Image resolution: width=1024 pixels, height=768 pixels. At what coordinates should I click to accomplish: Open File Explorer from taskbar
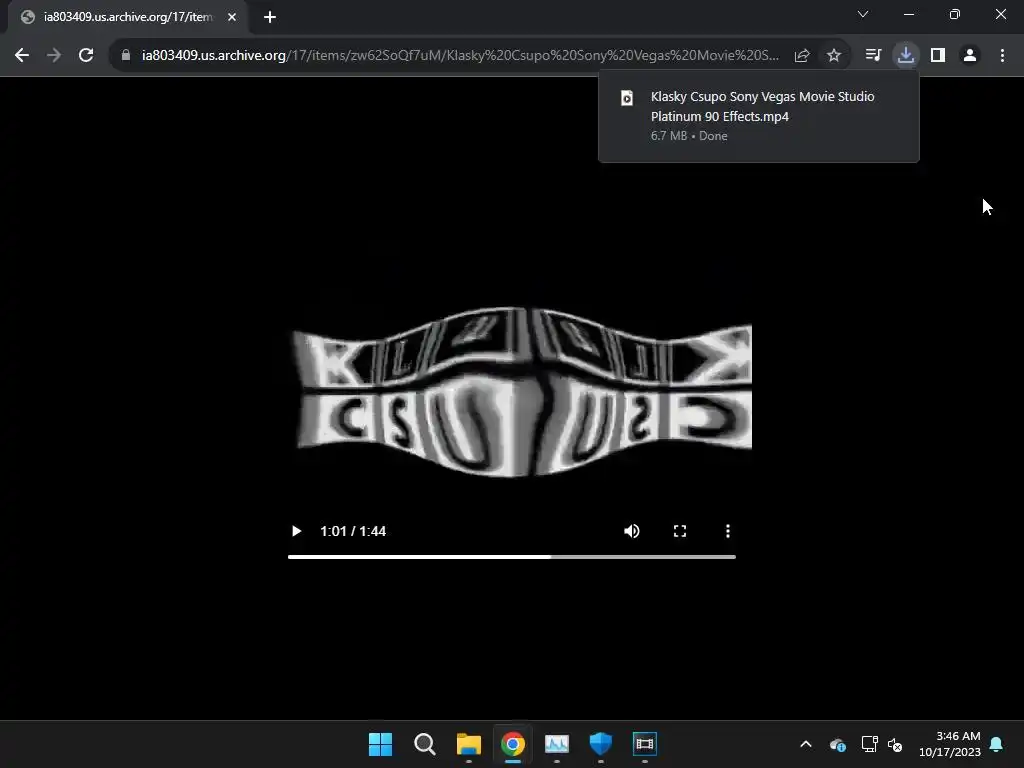click(468, 744)
